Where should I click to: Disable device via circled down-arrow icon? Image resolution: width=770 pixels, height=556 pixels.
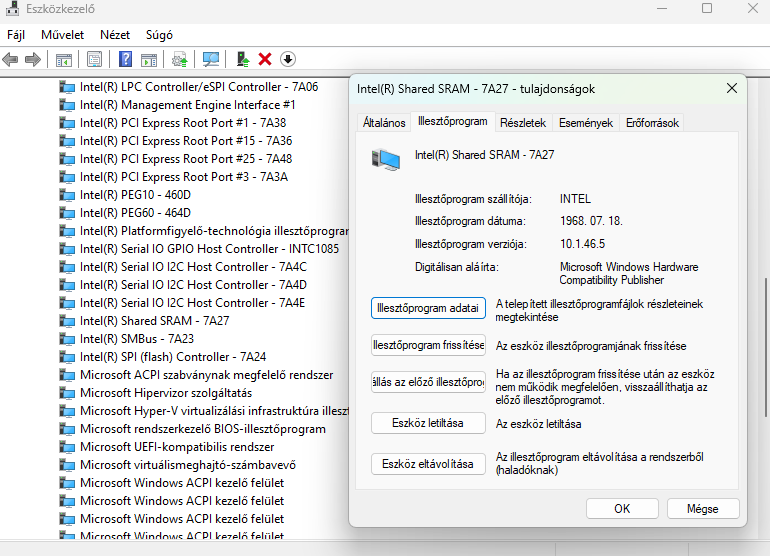tap(288, 59)
